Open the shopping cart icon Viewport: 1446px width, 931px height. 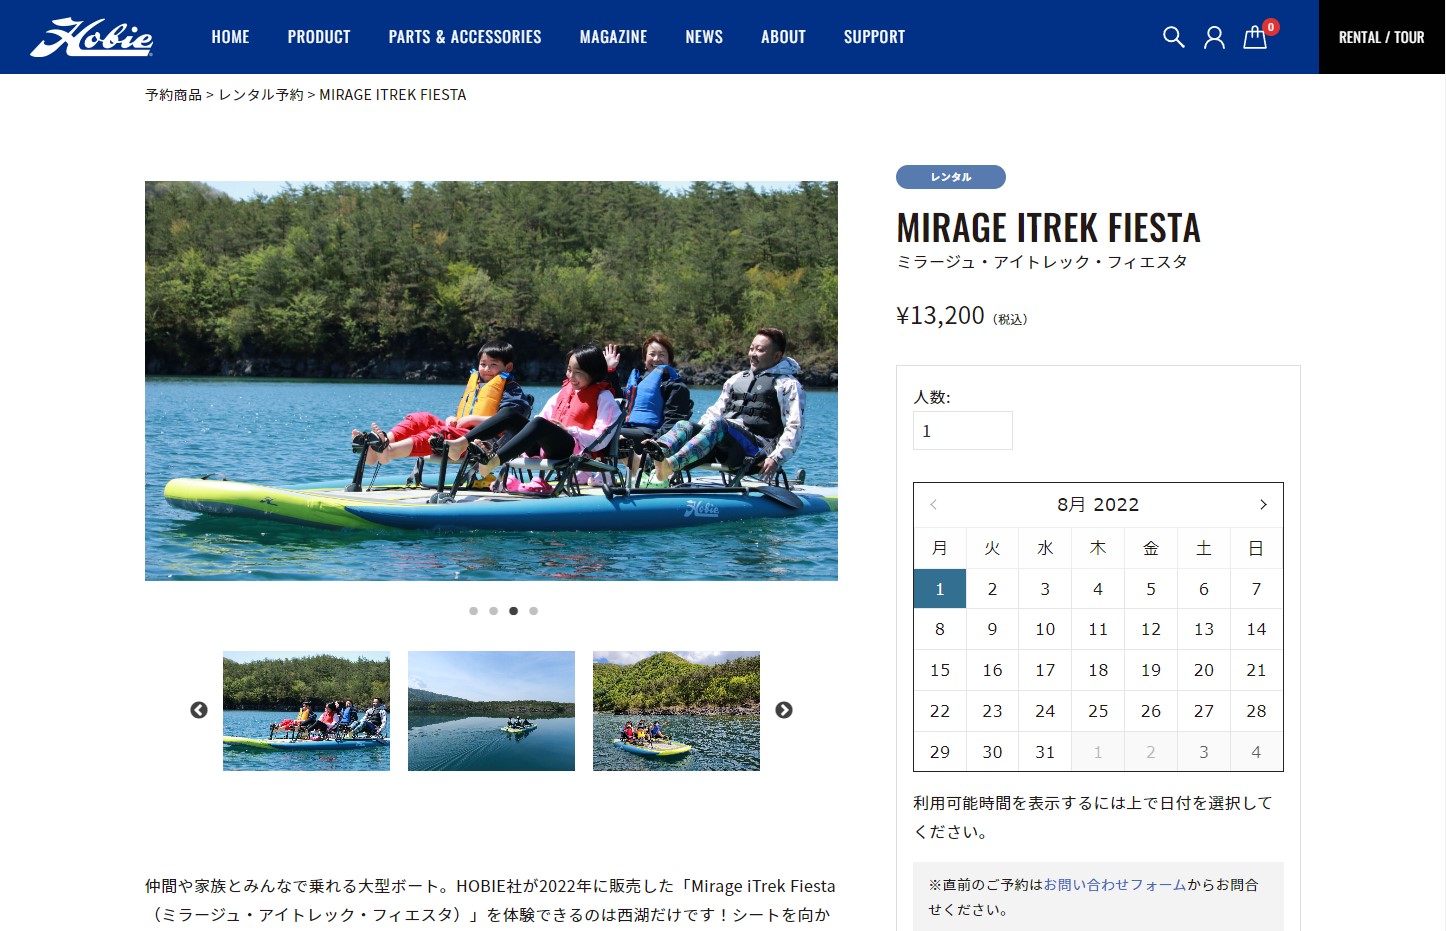pyautogui.click(x=1255, y=37)
